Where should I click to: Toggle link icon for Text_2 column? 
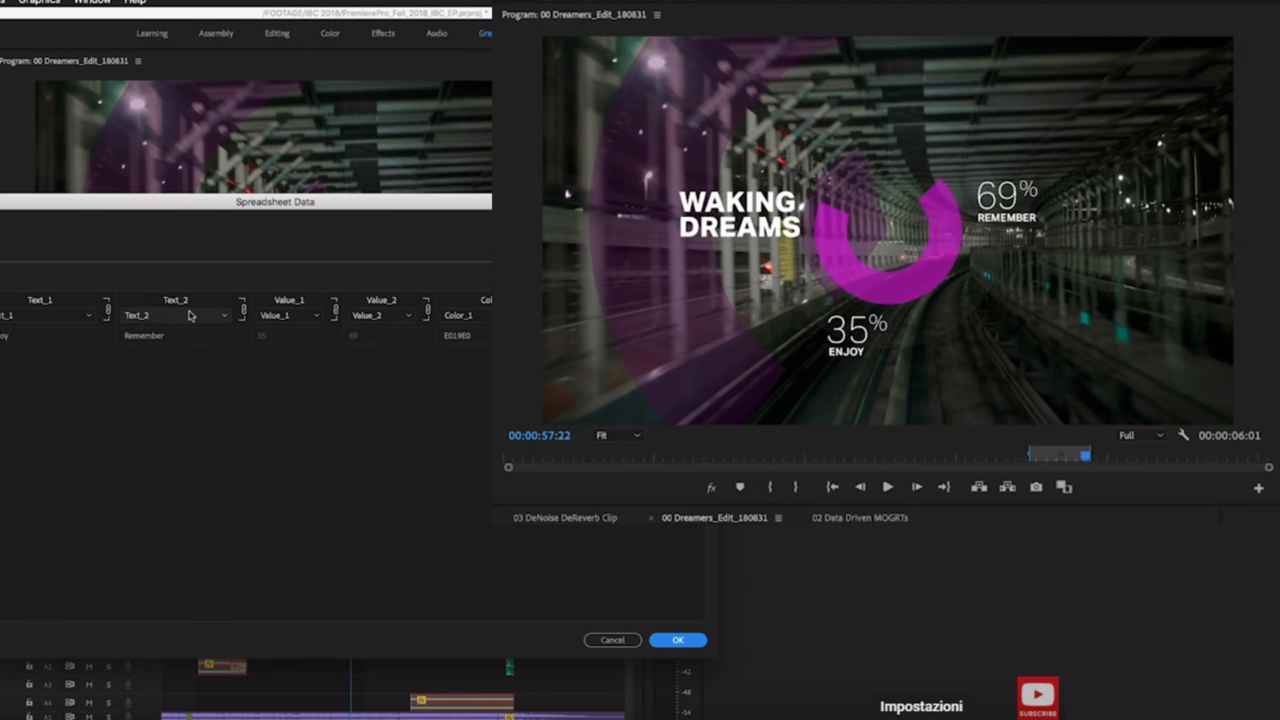click(242, 308)
